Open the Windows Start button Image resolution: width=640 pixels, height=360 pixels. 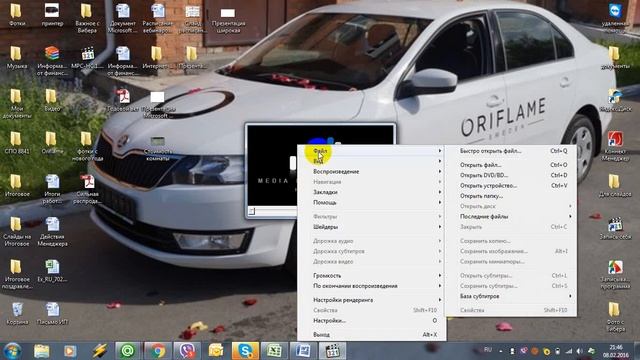pyautogui.click(x=12, y=351)
